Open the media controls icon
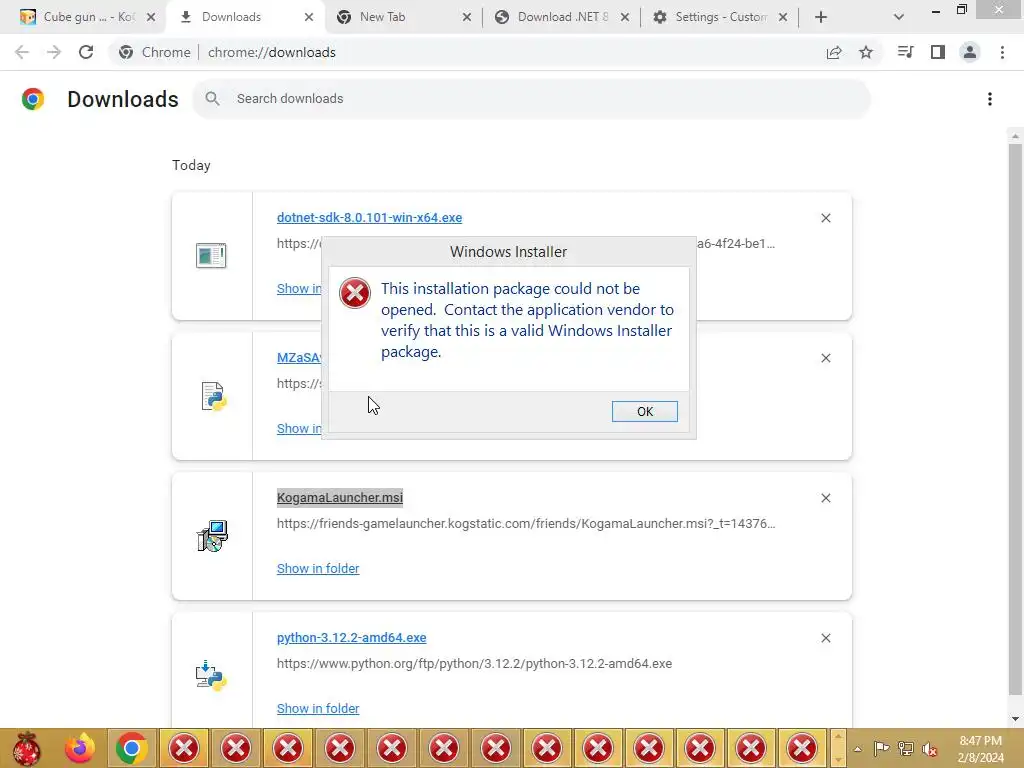Screen dimensions: 1024x768 905,52
